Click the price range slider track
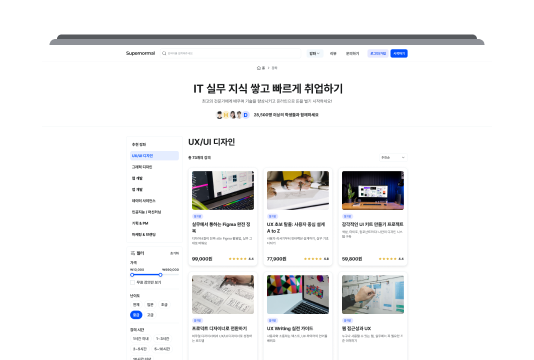The width and height of the screenshot is (534, 360). tap(154, 275)
